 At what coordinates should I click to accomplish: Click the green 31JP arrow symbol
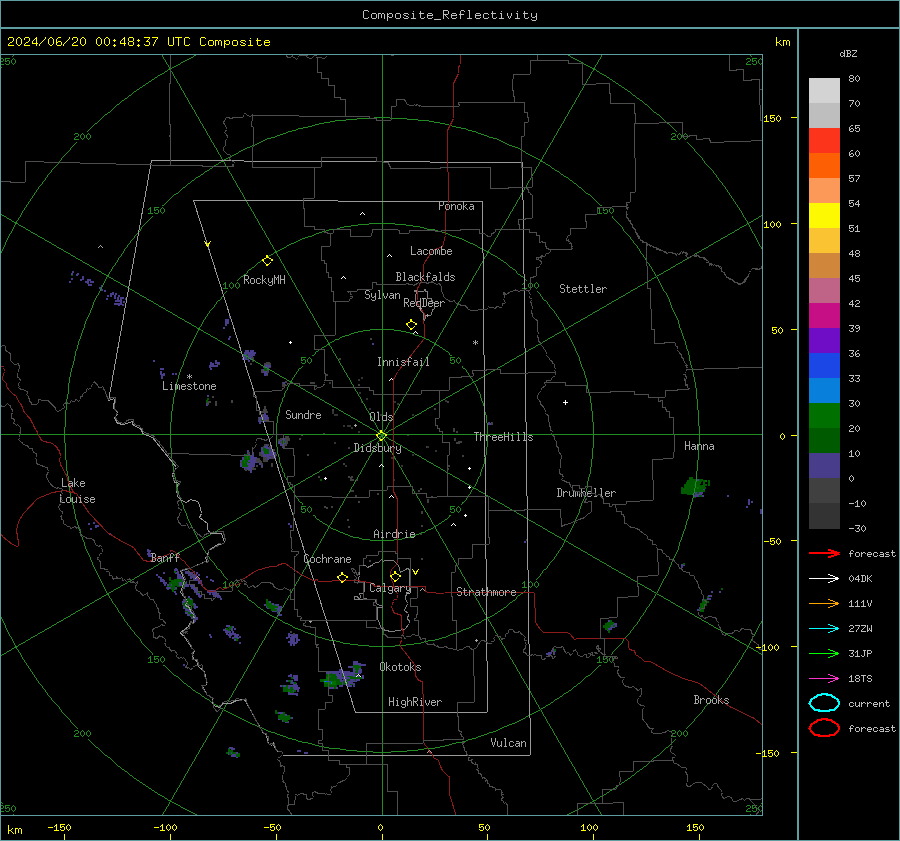tap(824, 653)
